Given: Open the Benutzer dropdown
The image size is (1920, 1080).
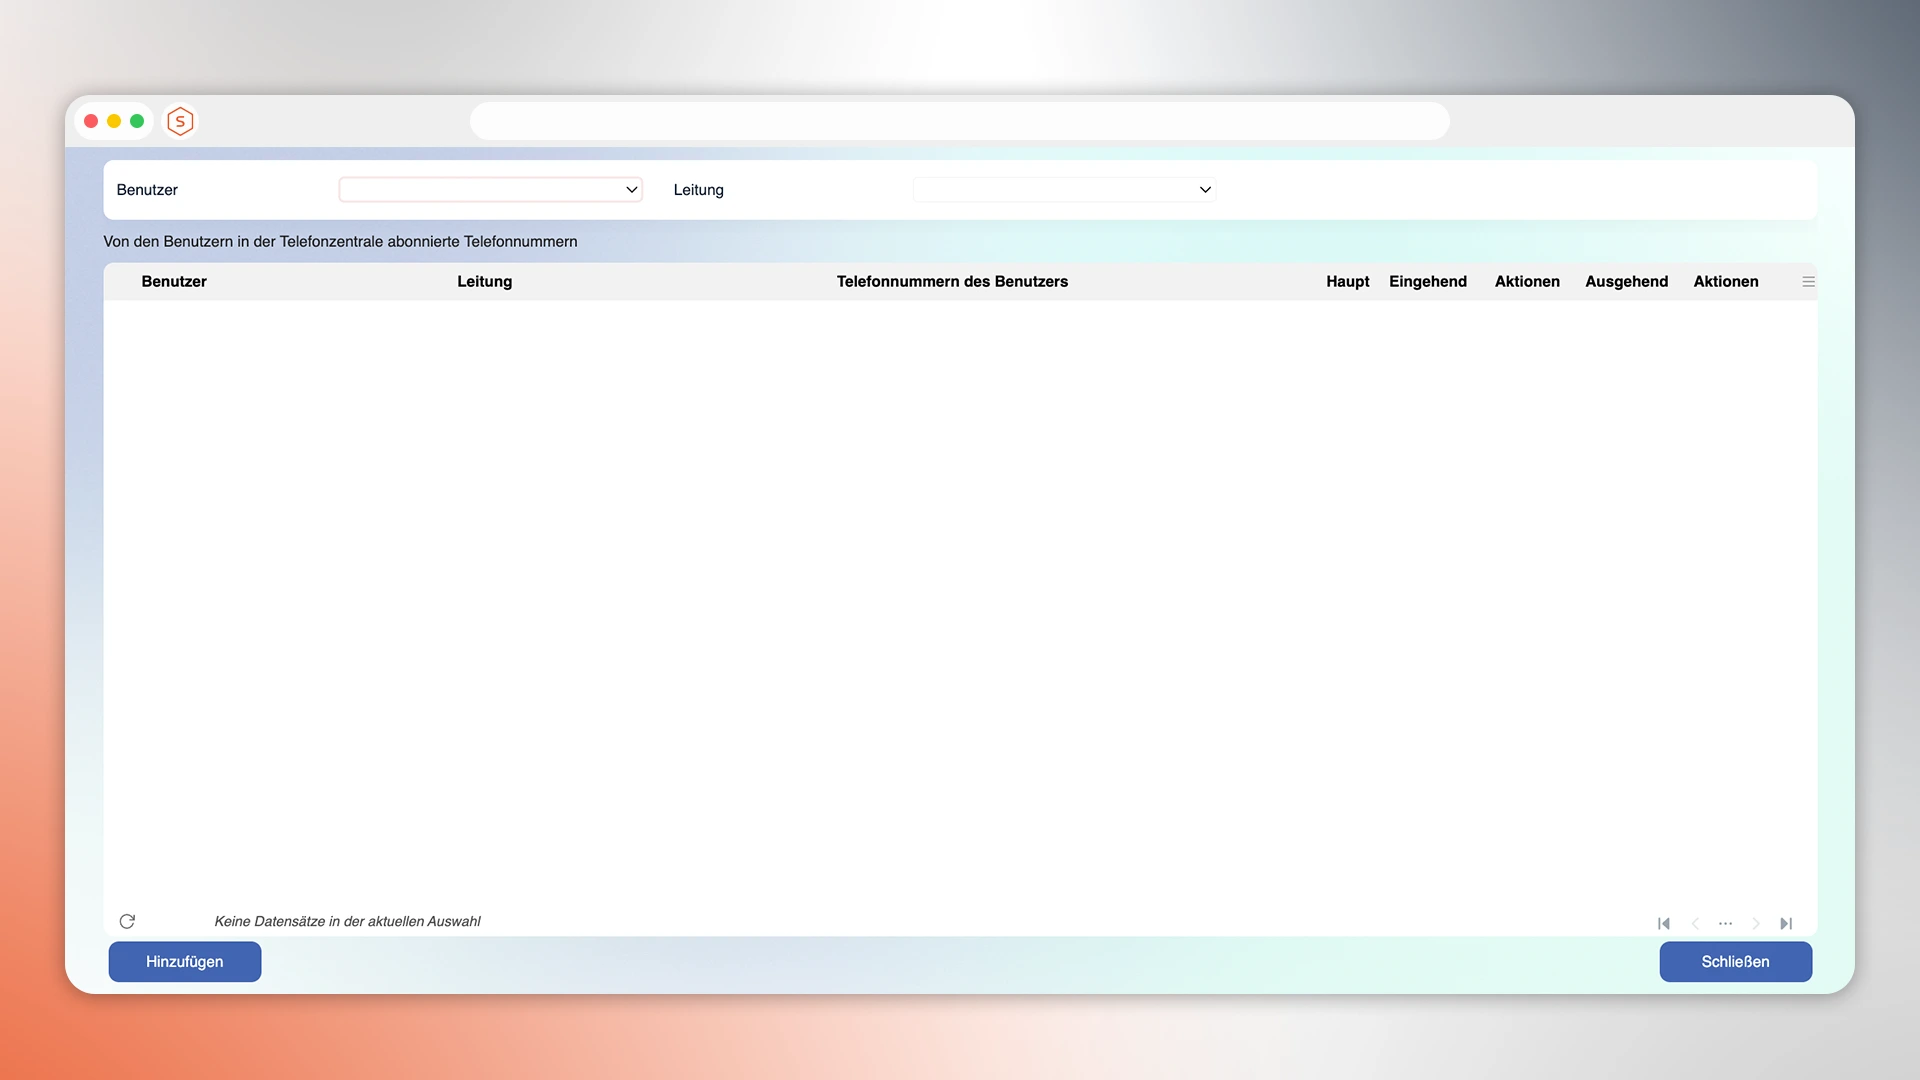Looking at the screenshot, I should (x=490, y=190).
